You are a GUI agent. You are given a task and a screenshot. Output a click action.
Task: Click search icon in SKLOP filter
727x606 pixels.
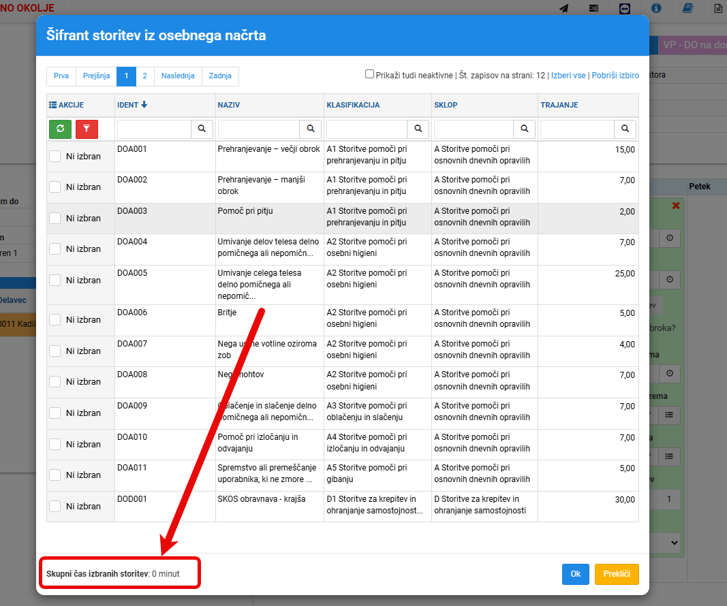pos(524,129)
